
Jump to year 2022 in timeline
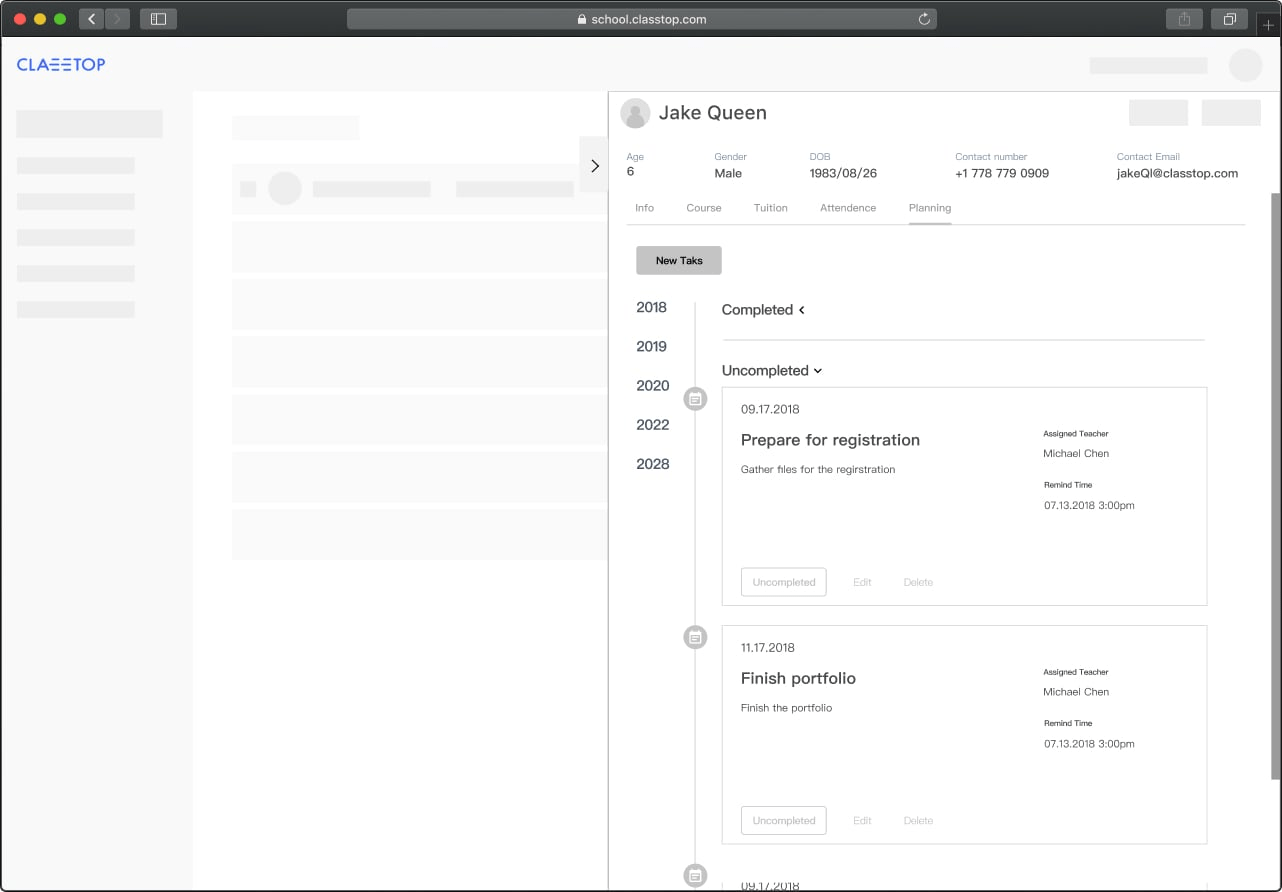click(x=653, y=425)
